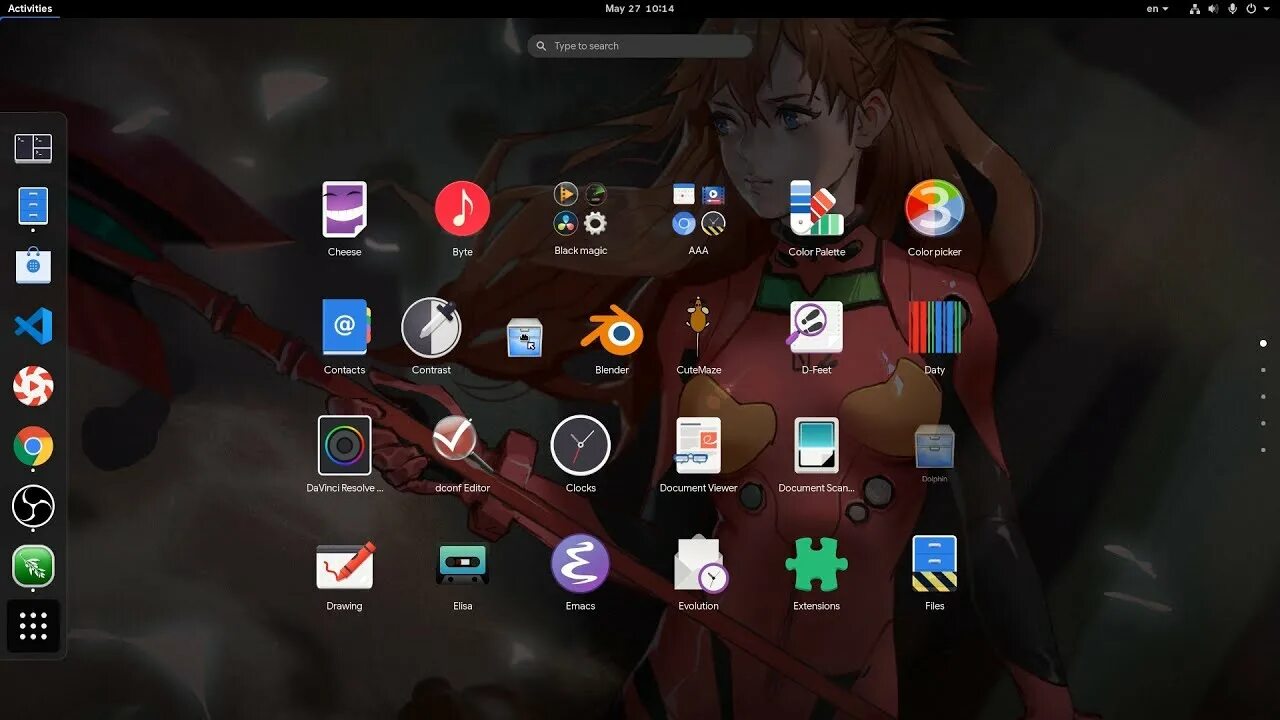
Task: Open Files from the app grid
Action: click(x=934, y=563)
